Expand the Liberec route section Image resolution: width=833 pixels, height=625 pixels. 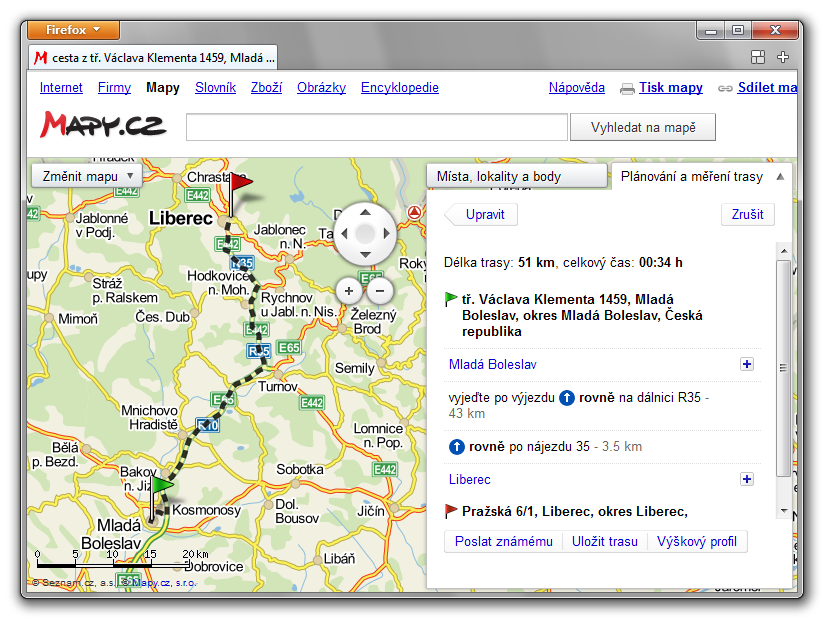[x=746, y=480]
